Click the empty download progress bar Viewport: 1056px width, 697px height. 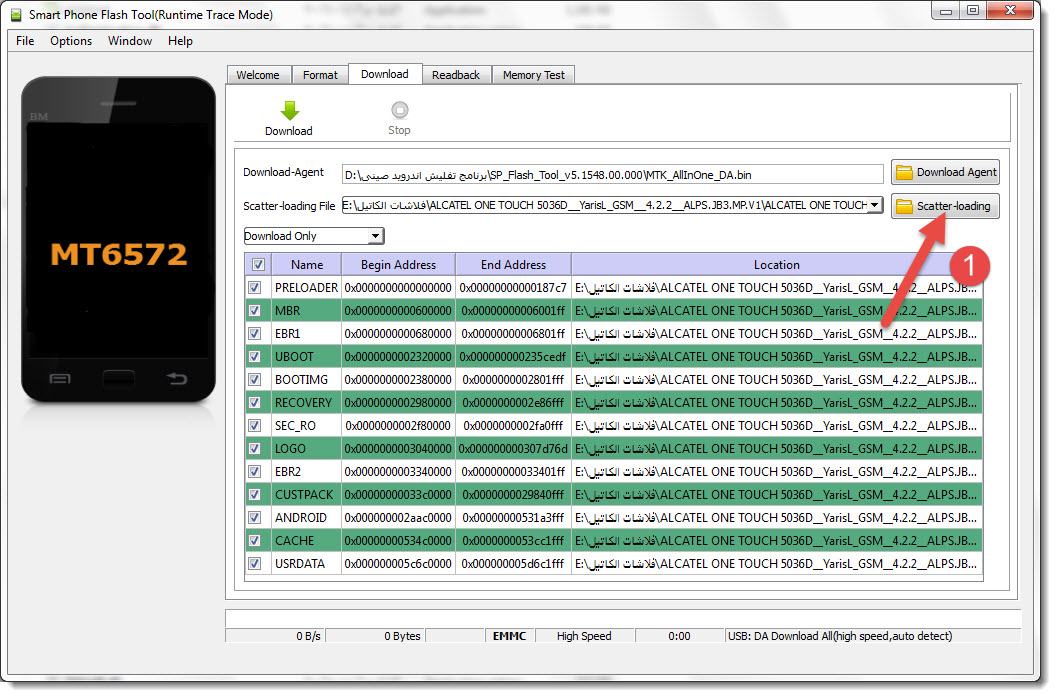point(622,619)
